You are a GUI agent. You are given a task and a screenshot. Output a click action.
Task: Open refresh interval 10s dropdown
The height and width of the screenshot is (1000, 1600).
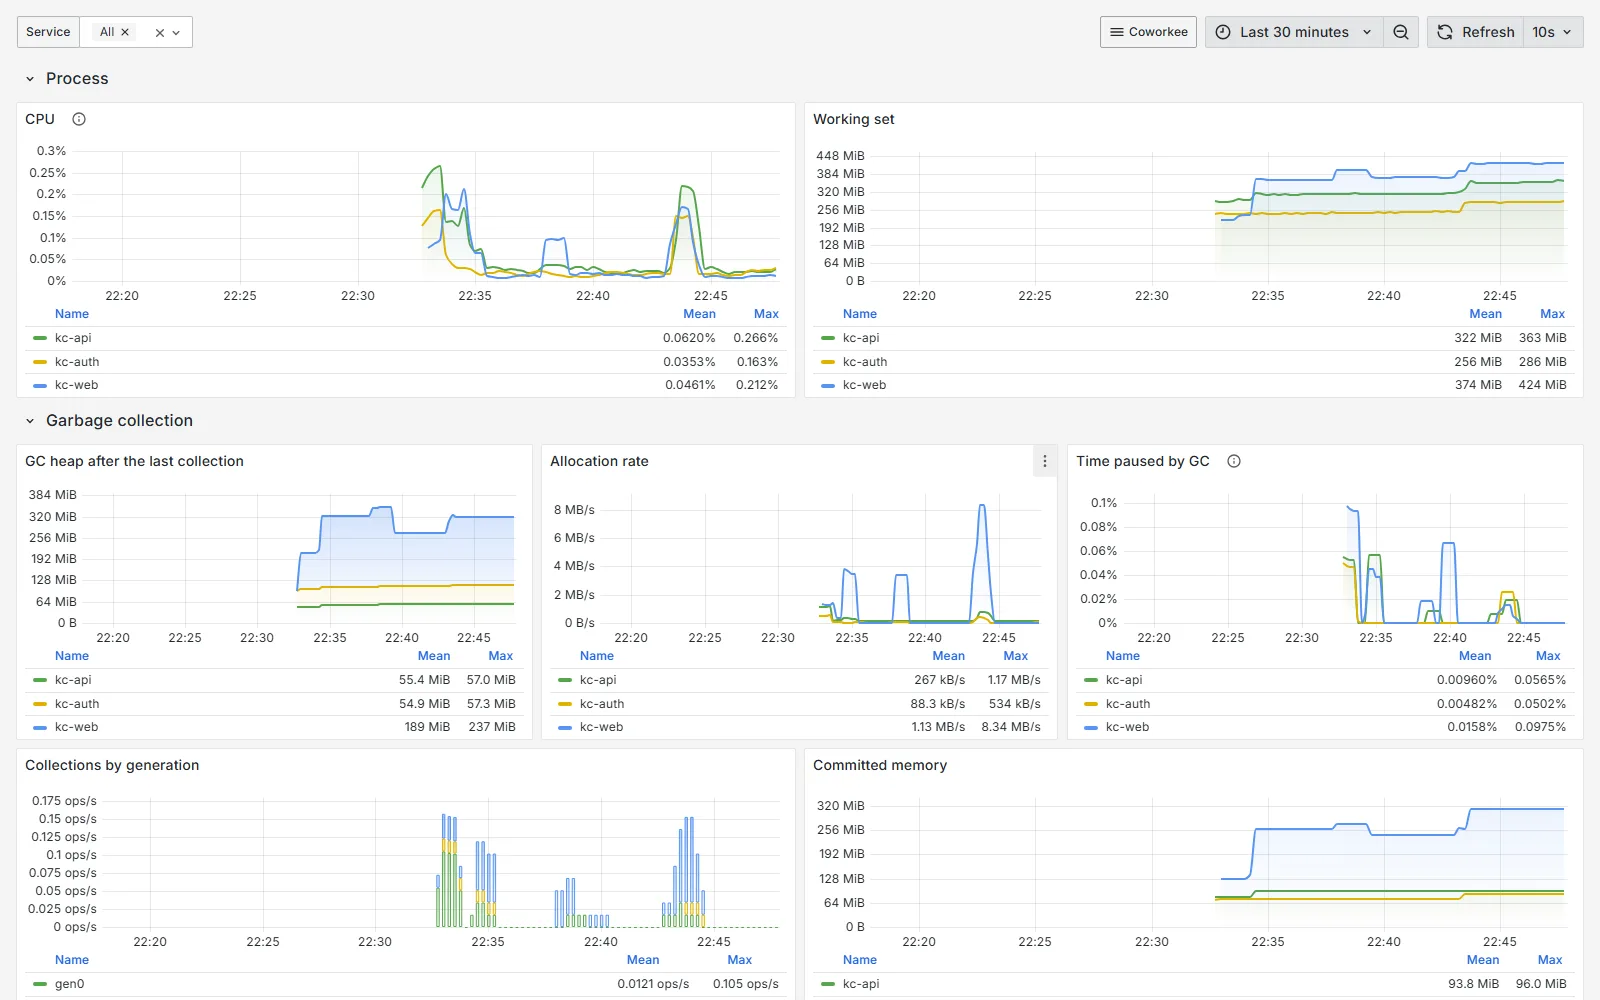pos(1553,32)
